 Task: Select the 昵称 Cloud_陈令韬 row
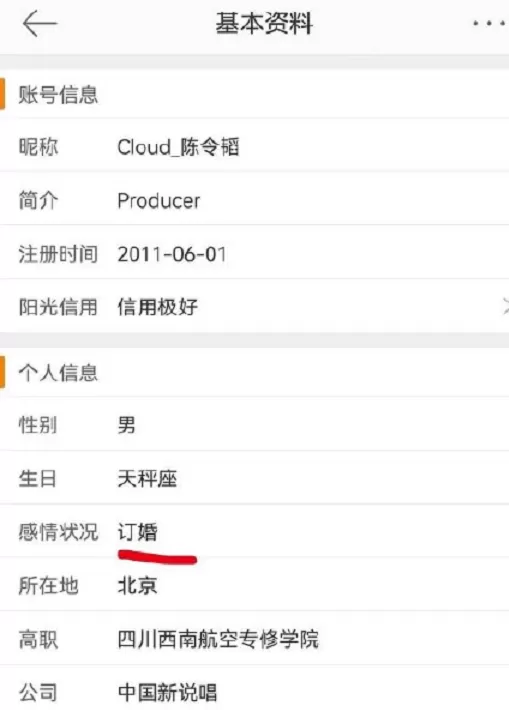[x=254, y=146]
